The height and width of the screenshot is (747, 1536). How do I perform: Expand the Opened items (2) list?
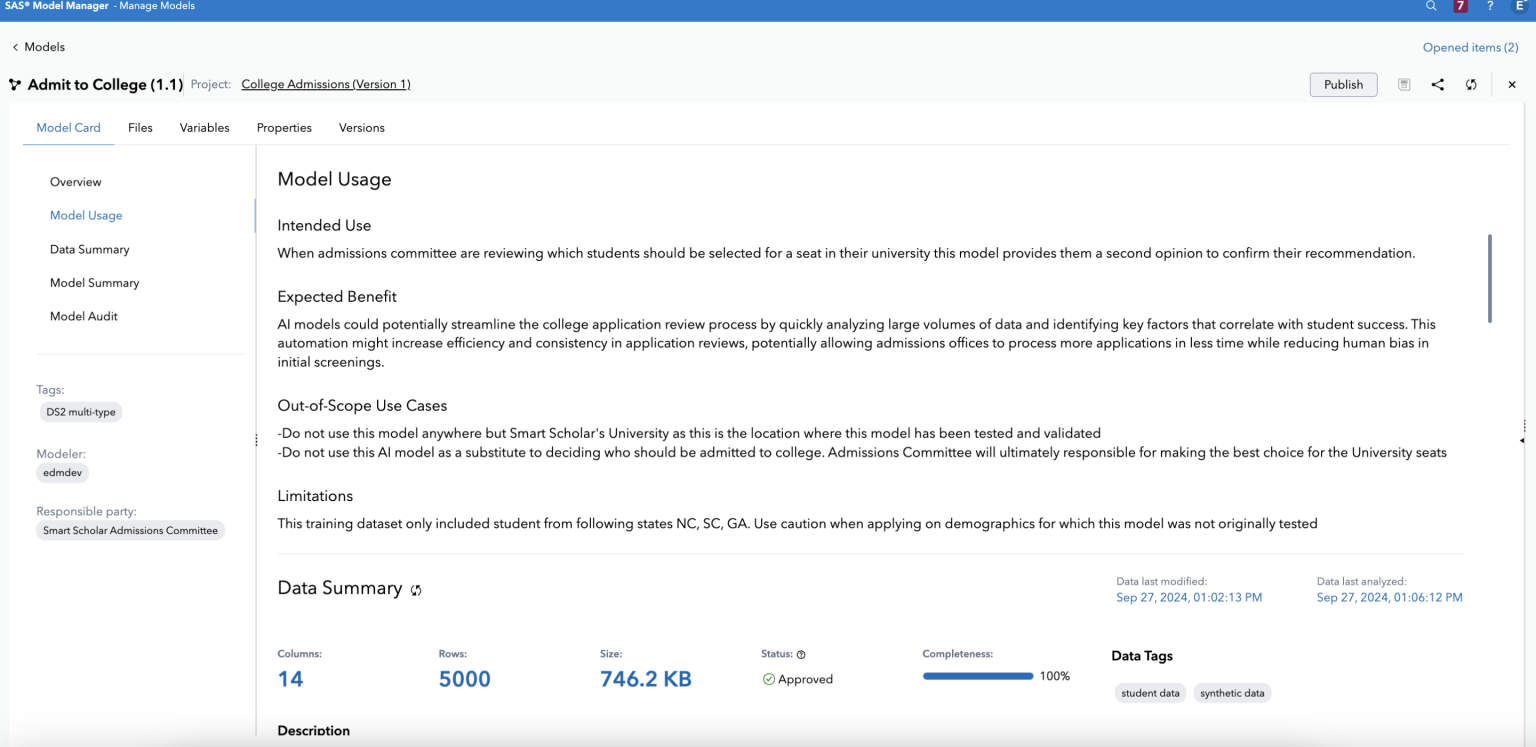(x=1470, y=47)
